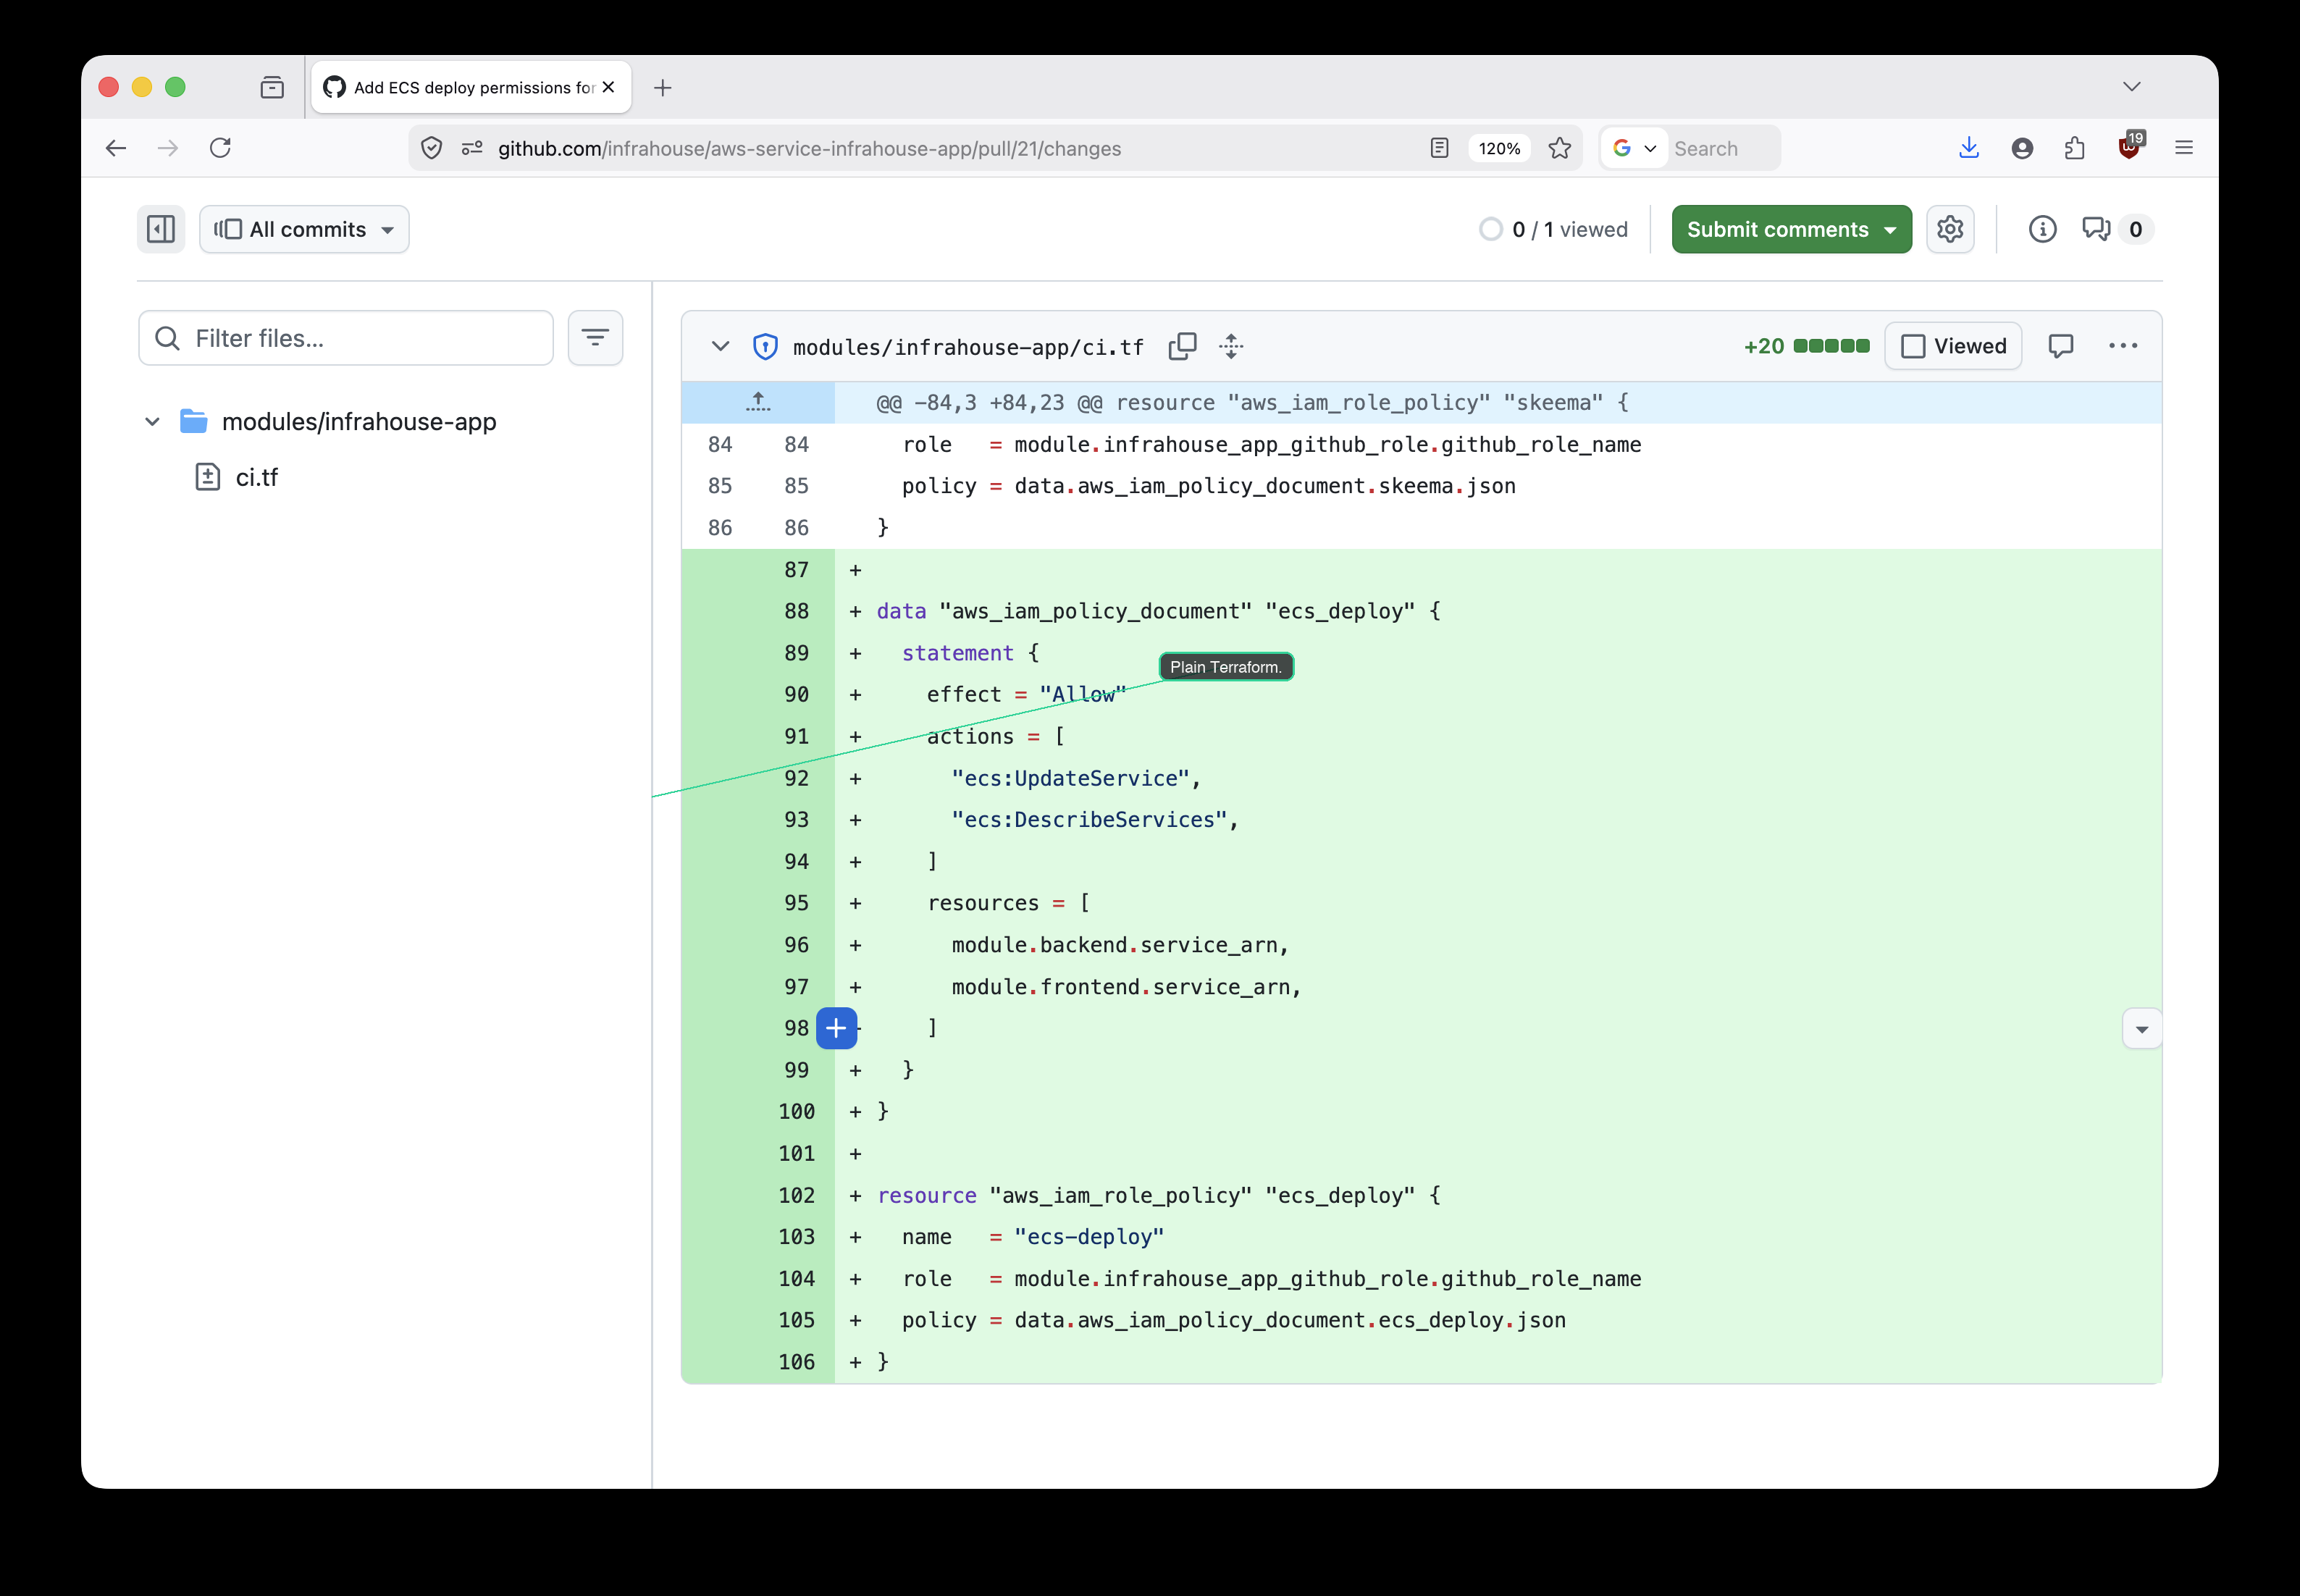Open the recent browsing tab overview icon
Screen dimensions: 2300x1596
[272, 87]
